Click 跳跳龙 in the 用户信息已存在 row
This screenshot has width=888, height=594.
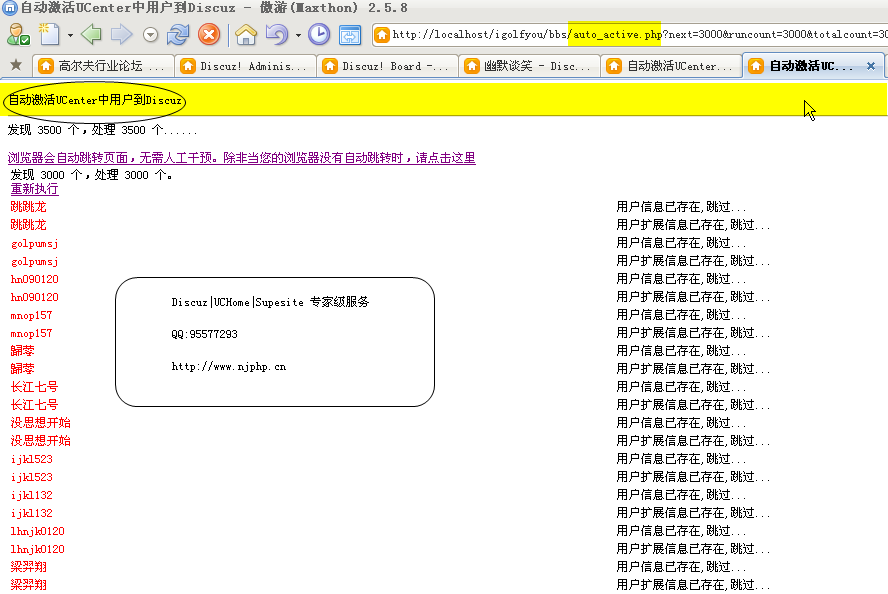click(28, 207)
